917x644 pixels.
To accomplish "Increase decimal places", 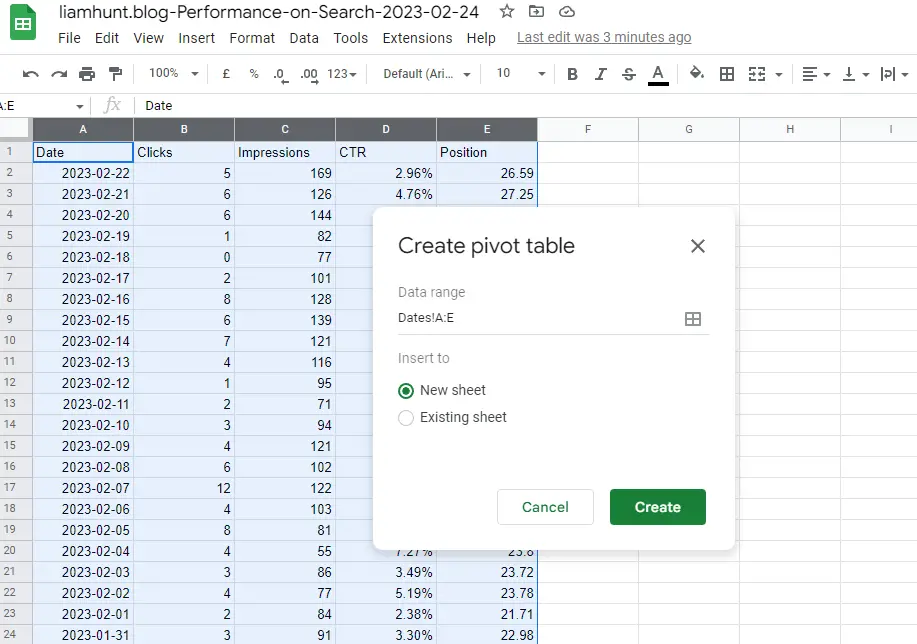I will pos(309,74).
